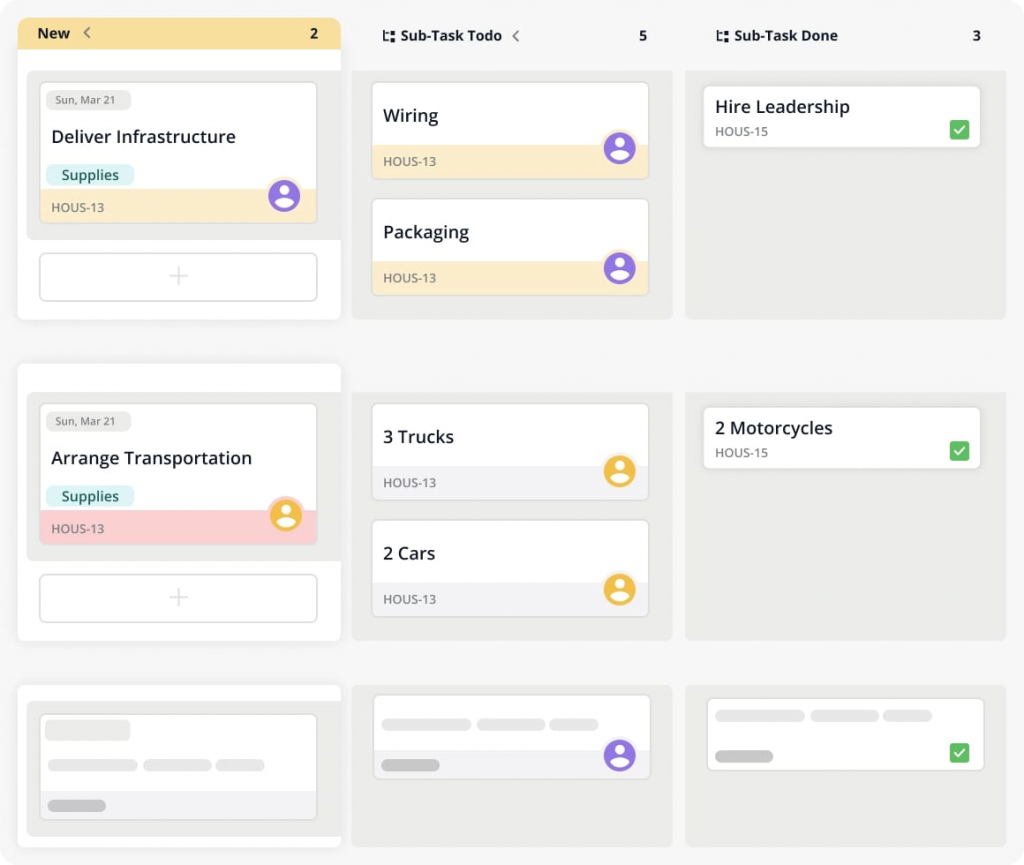Click the count 2 in New column header
Viewport: 1024px width, 865px height.
(314, 33)
